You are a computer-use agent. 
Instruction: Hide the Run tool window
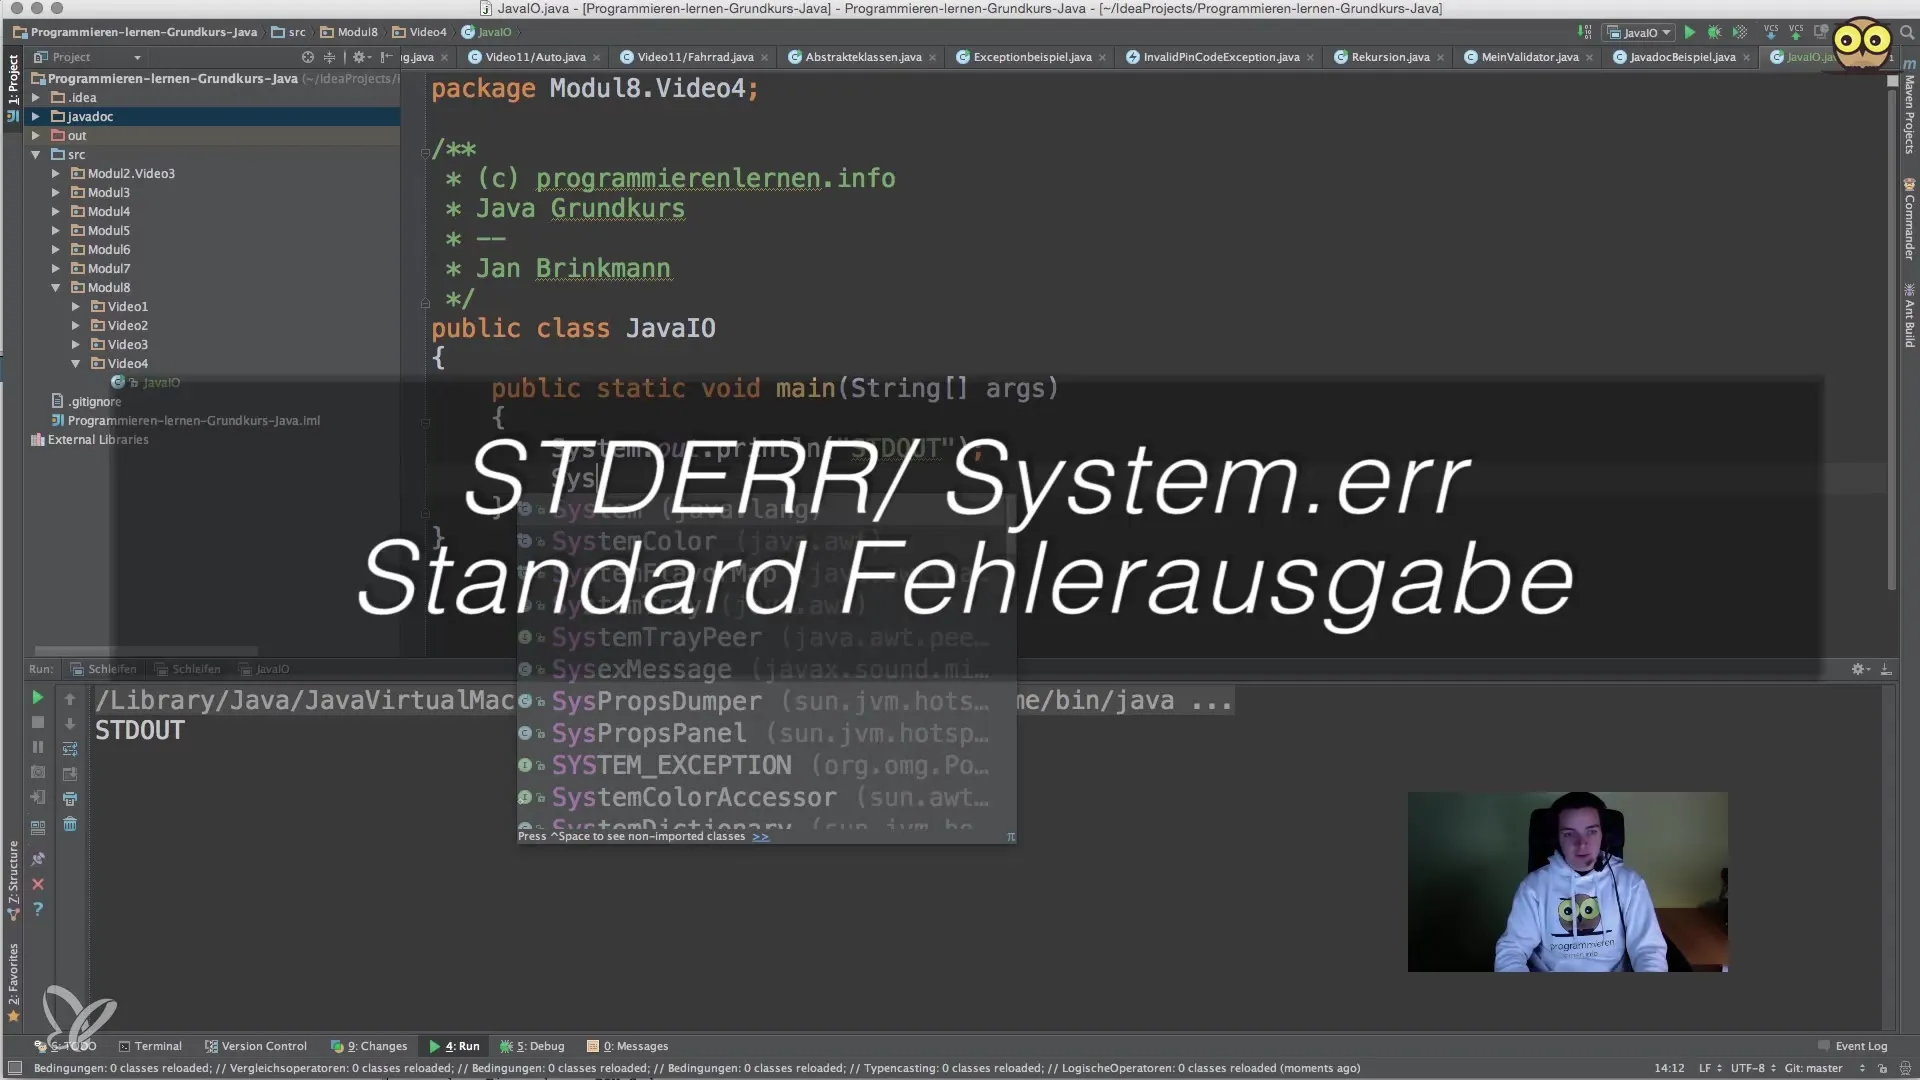pyautogui.click(x=1886, y=669)
